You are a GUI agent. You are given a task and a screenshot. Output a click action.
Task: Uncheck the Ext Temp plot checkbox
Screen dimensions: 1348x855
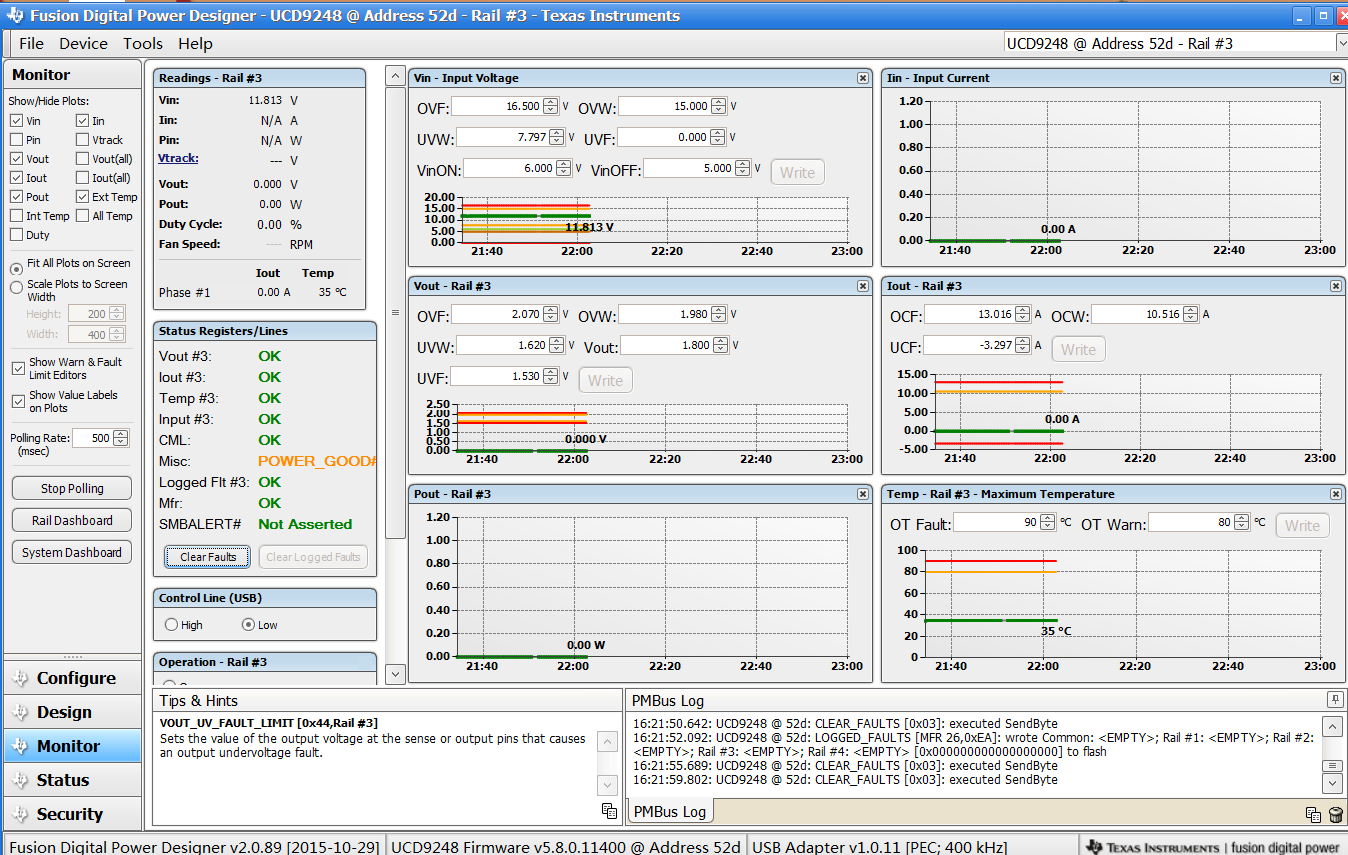tap(82, 197)
